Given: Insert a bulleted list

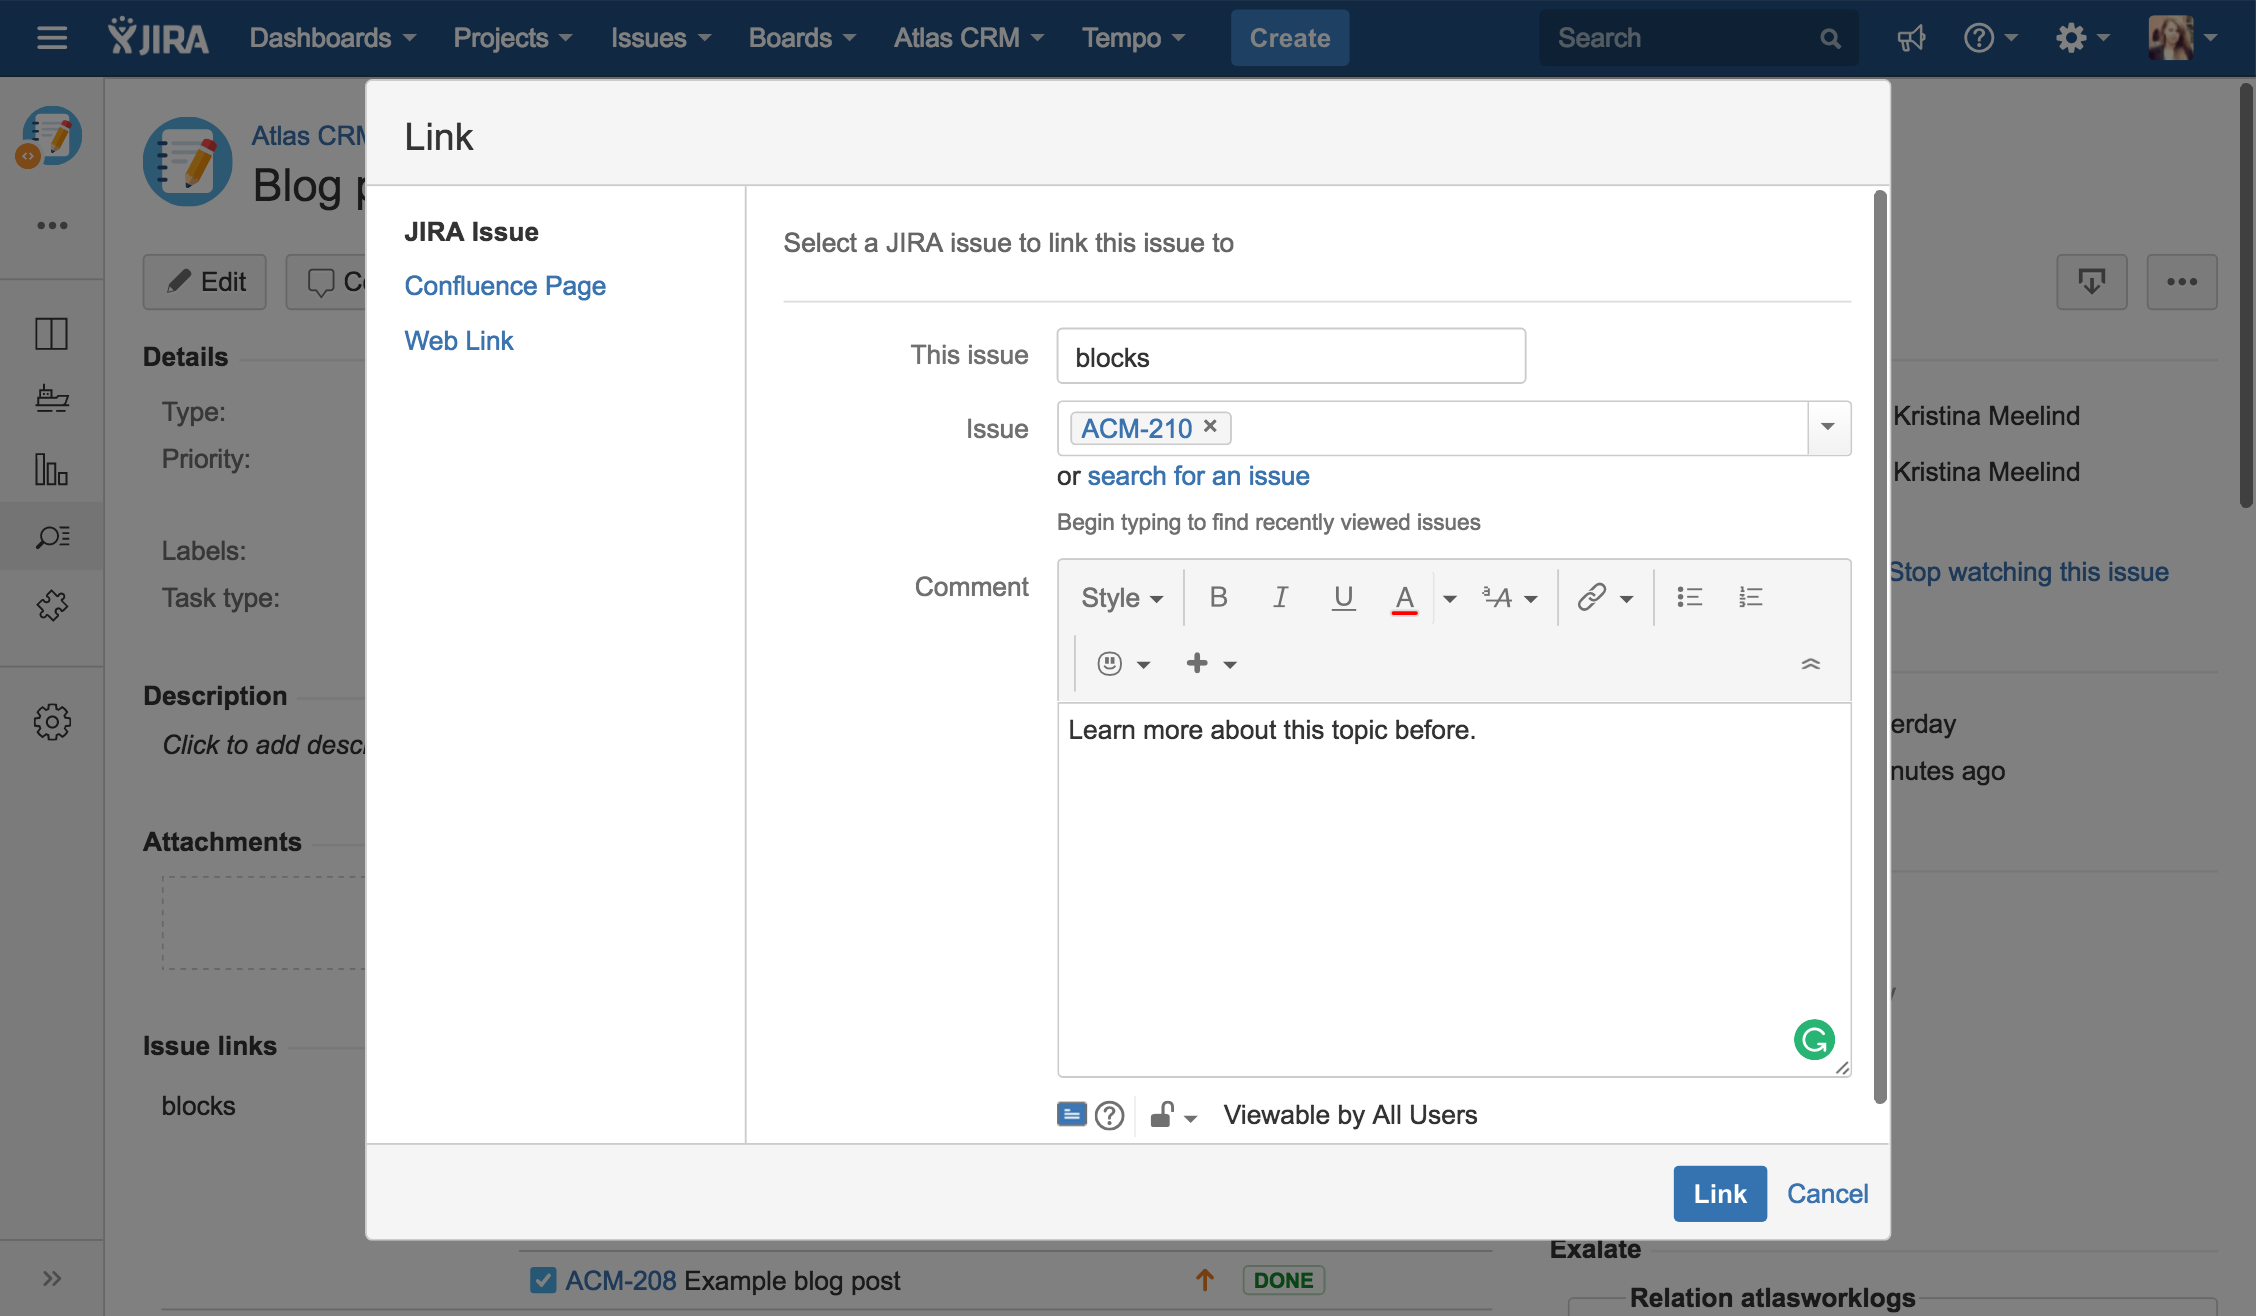Looking at the screenshot, I should pos(1689,597).
